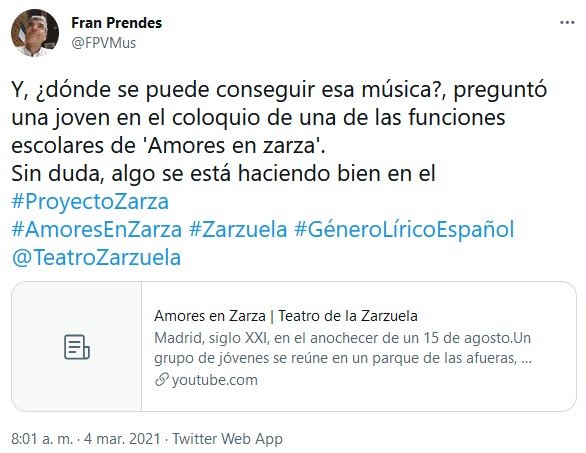Click Fran Prendes profile avatar photo
Screen dimensions: 586x453
tap(35, 33)
